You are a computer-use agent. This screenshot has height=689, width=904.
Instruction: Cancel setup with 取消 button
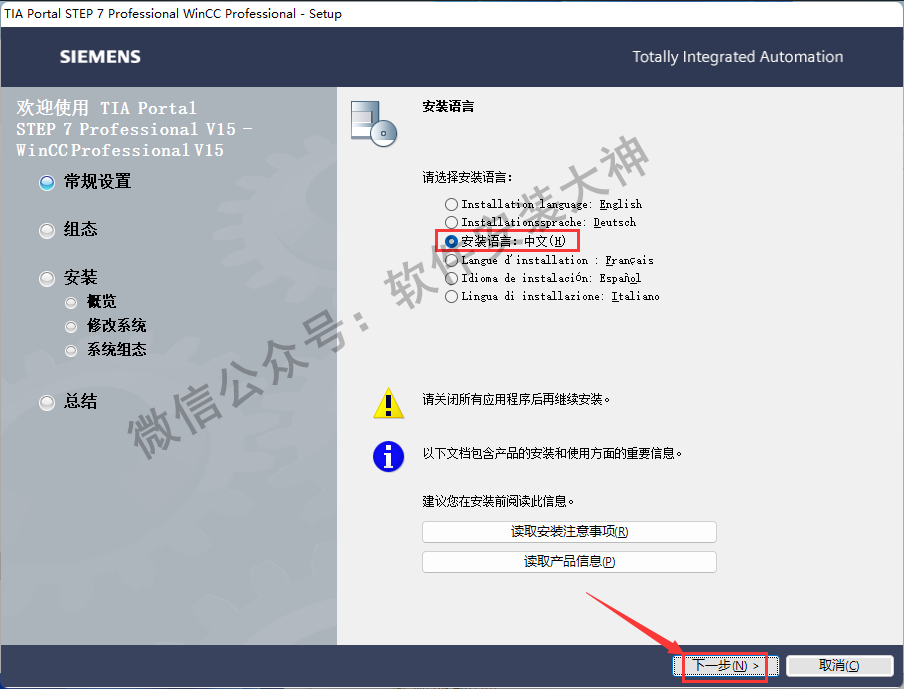click(x=839, y=666)
